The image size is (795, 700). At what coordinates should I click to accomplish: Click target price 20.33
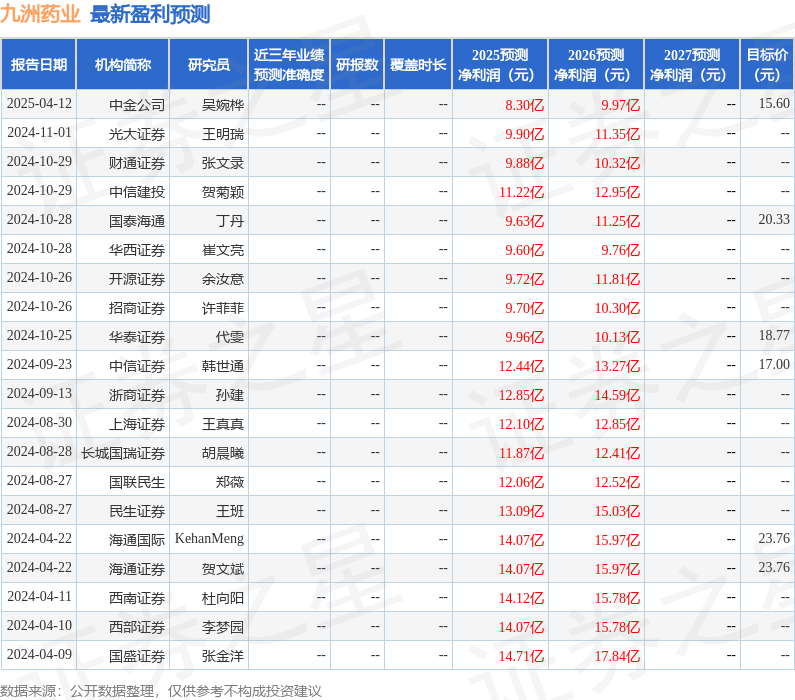tap(774, 219)
